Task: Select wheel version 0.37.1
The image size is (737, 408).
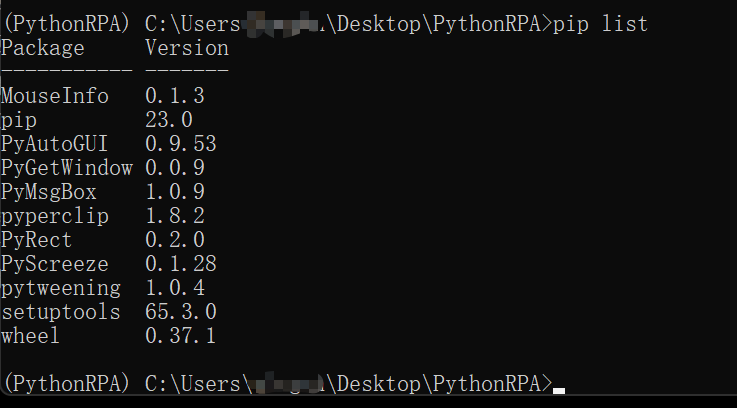Action: [x=181, y=336]
